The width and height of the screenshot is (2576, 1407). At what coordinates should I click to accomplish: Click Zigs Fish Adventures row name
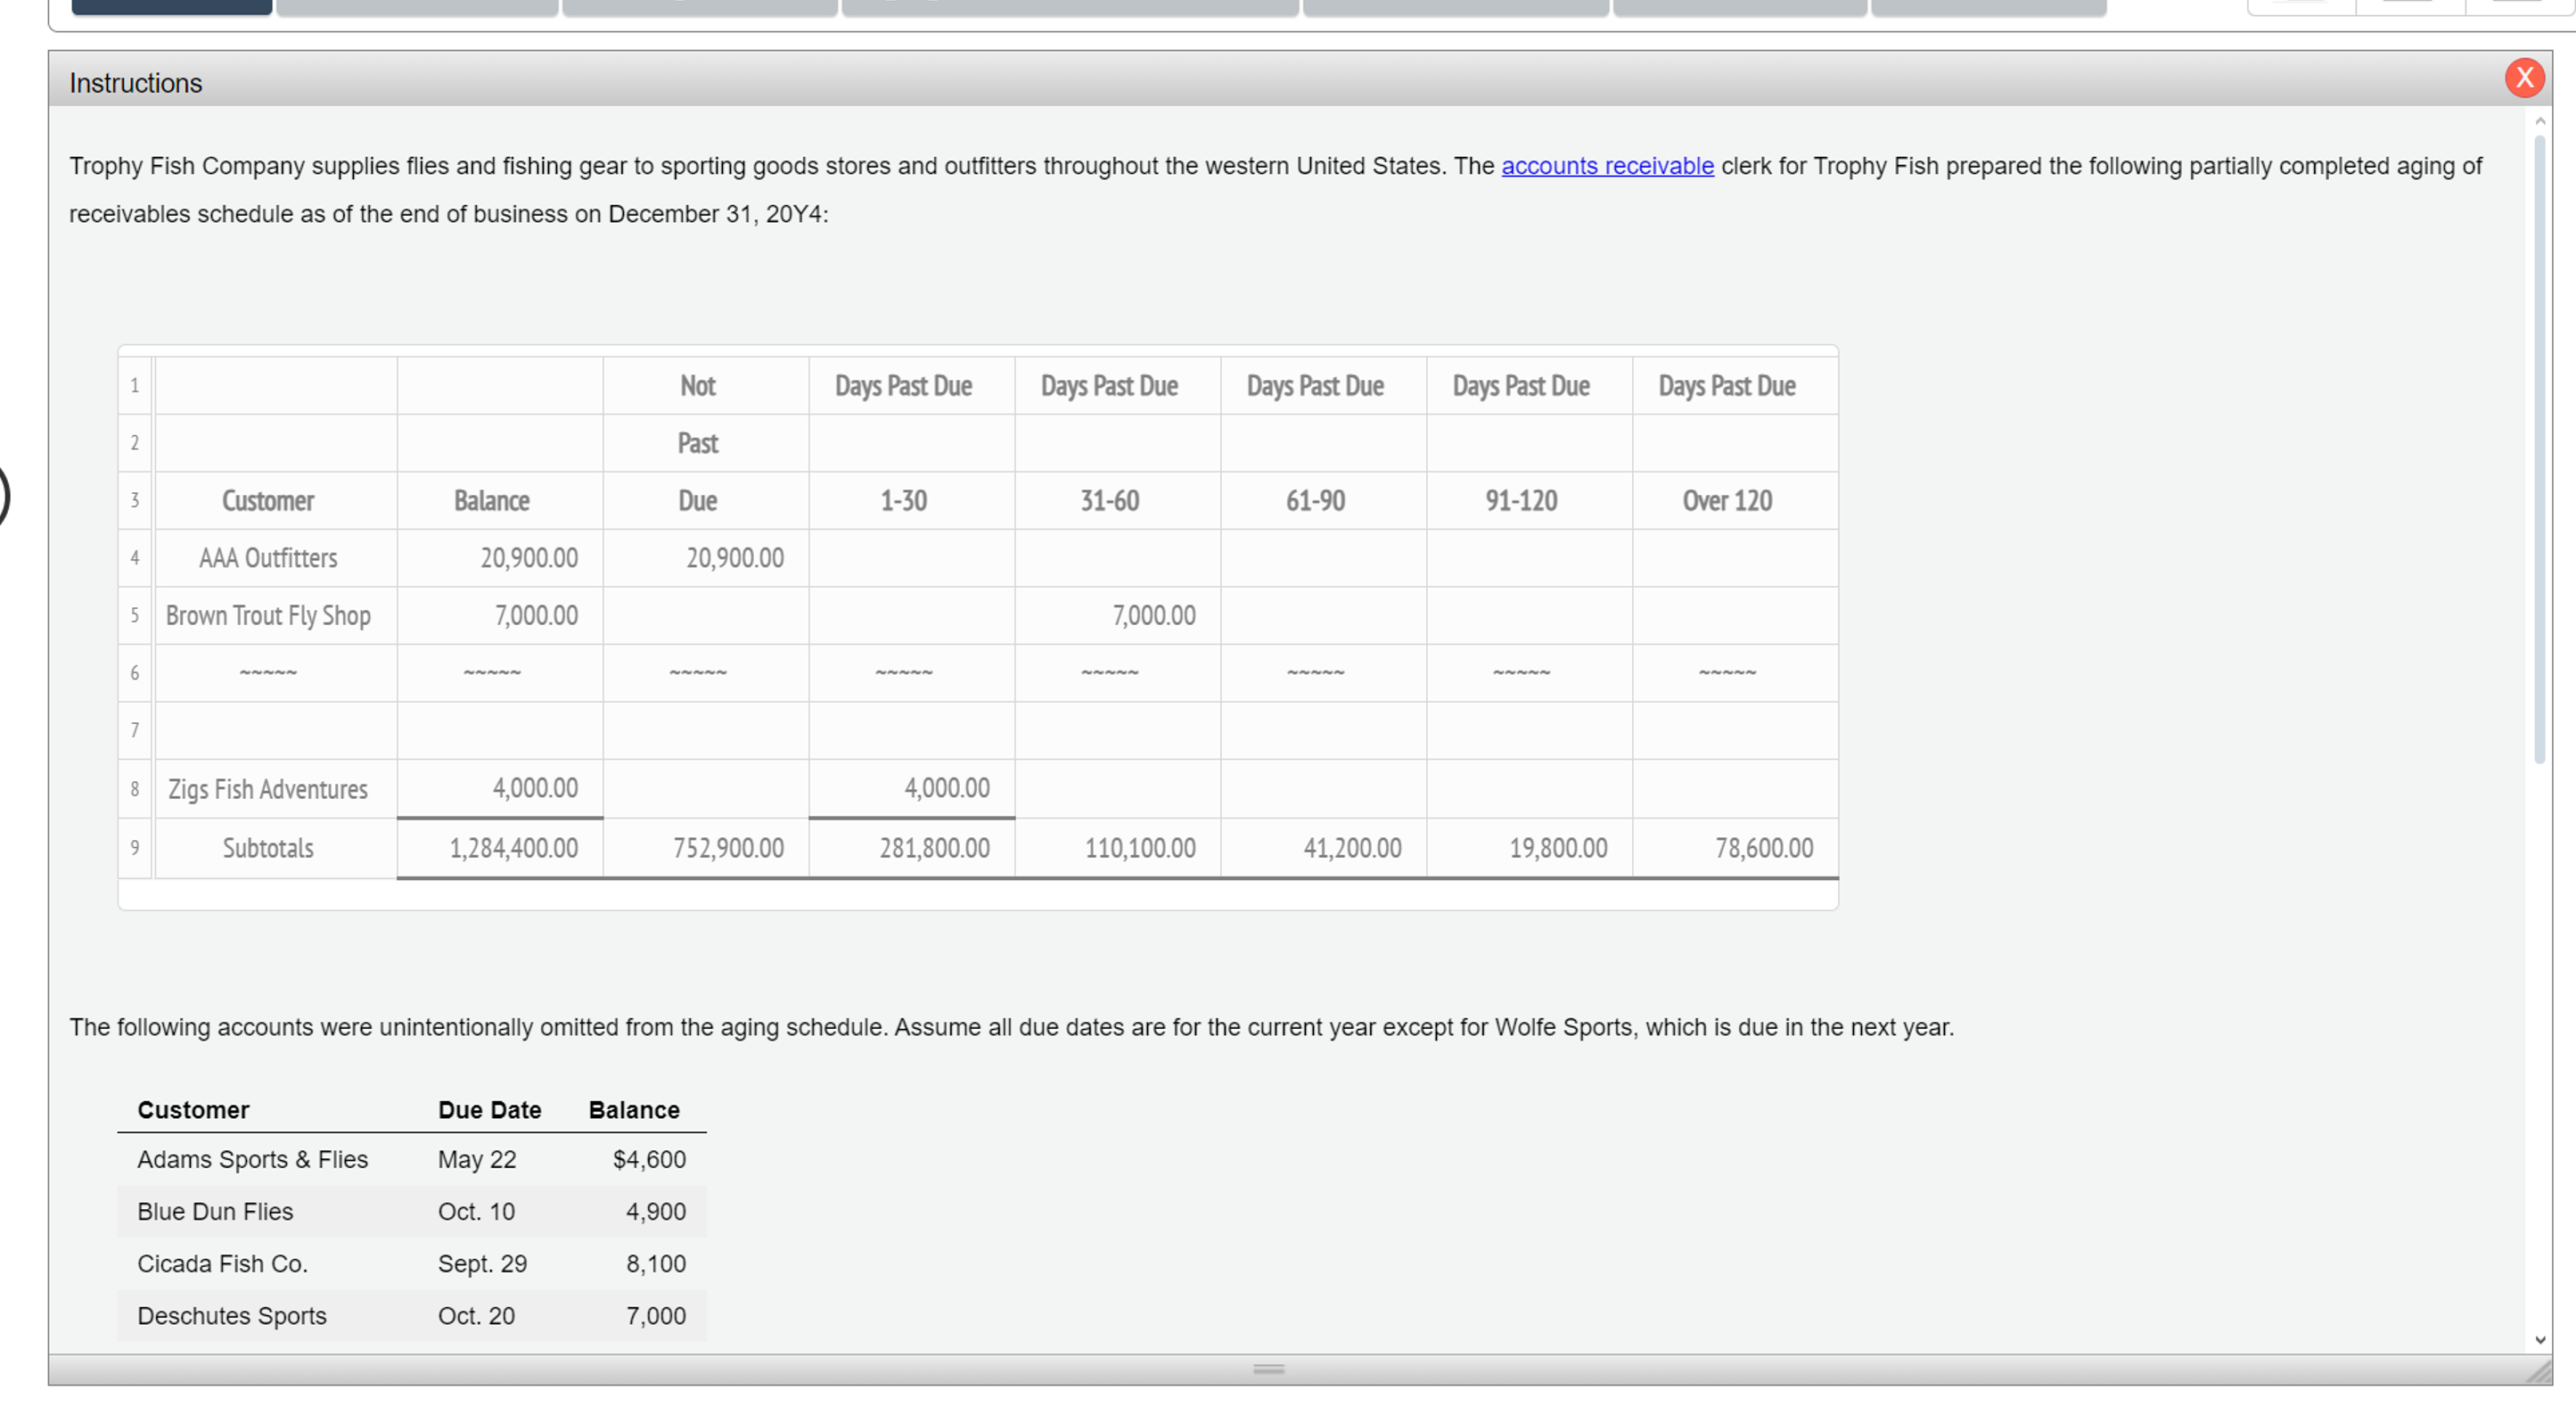tap(268, 789)
